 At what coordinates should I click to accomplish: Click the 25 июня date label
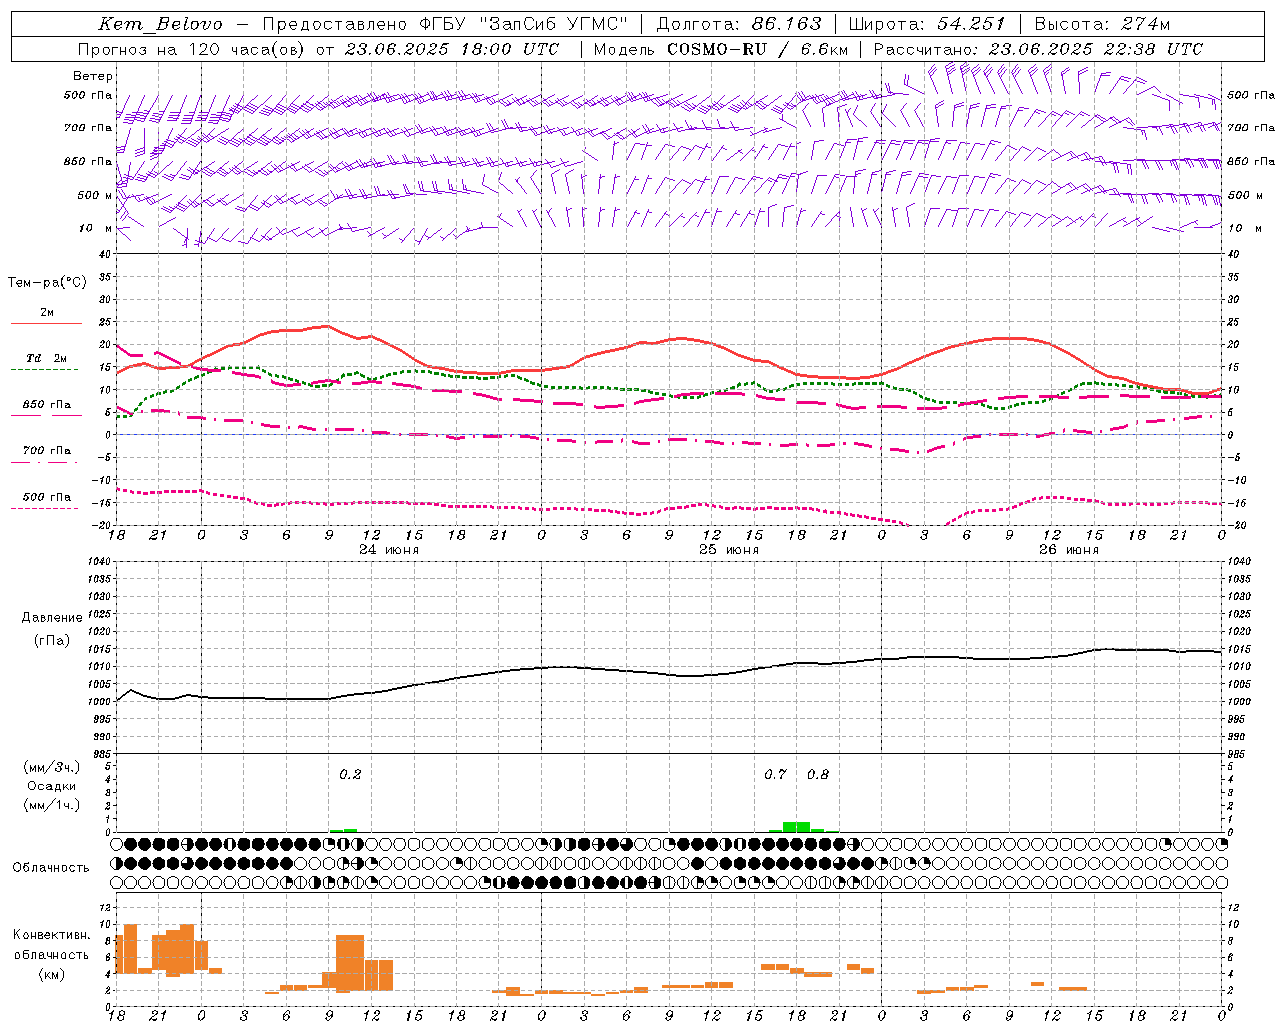(729, 550)
